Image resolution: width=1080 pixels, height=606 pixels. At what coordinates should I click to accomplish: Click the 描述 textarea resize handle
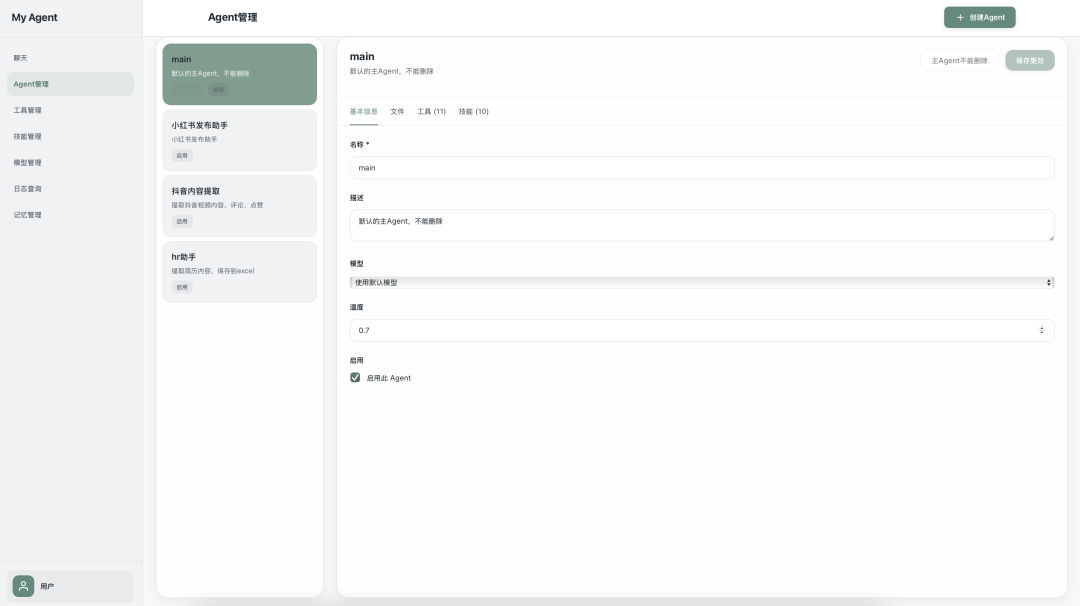point(1050,237)
